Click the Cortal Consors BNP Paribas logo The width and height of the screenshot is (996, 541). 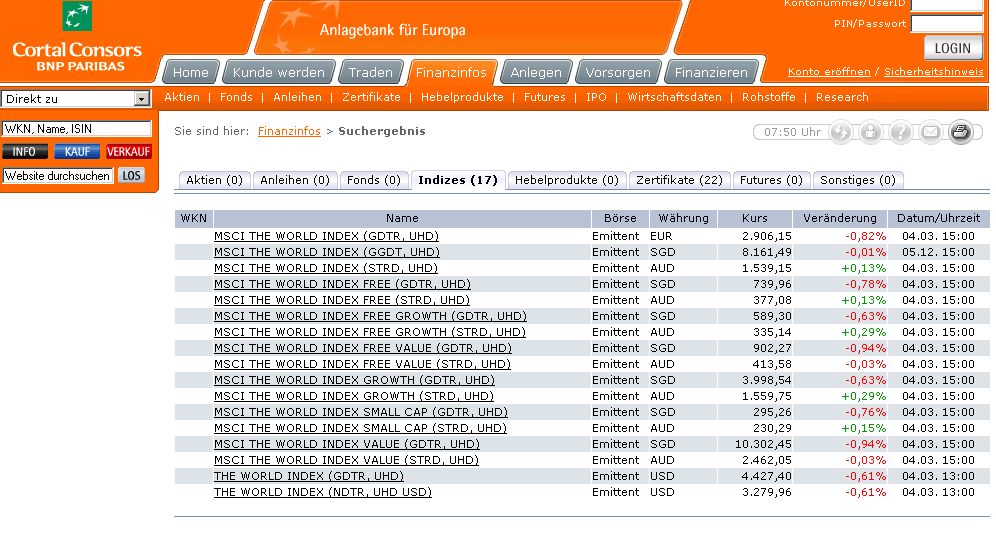click(77, 38)
